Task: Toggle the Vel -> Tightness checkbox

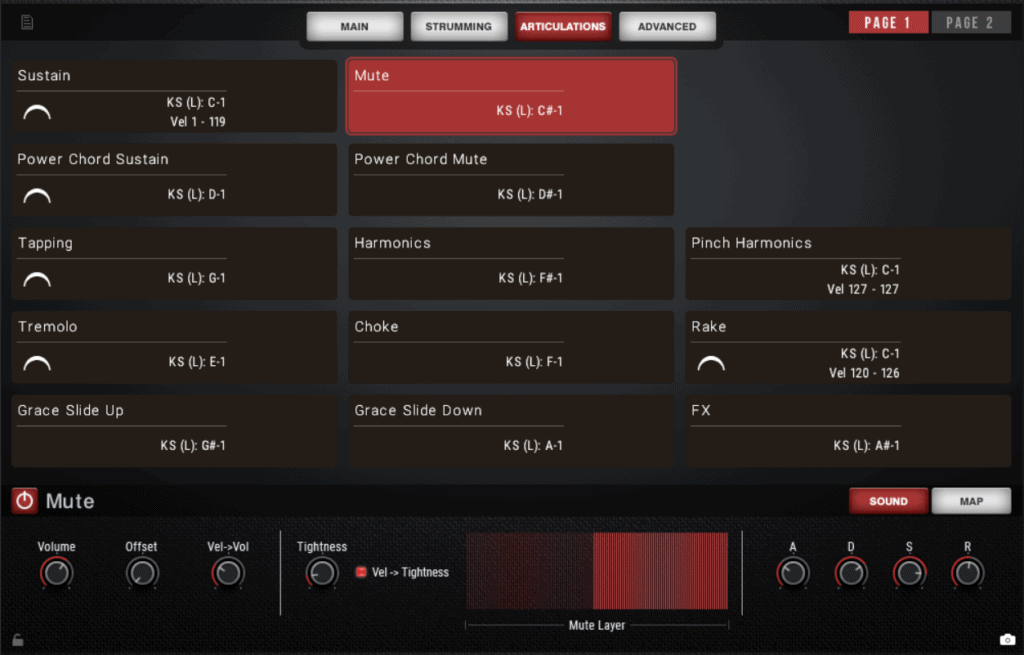Action: coord(361,572)
